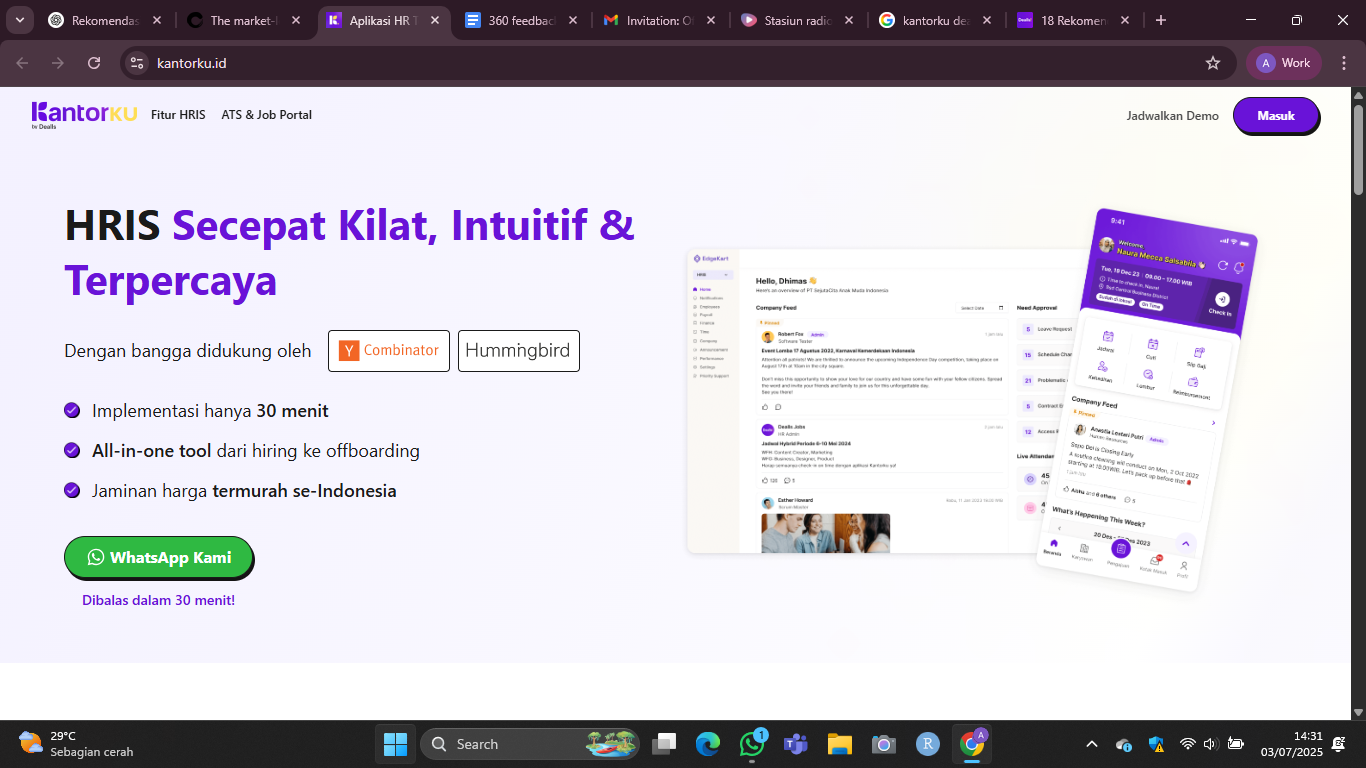Open the tab search dropdown

(19, 20)
